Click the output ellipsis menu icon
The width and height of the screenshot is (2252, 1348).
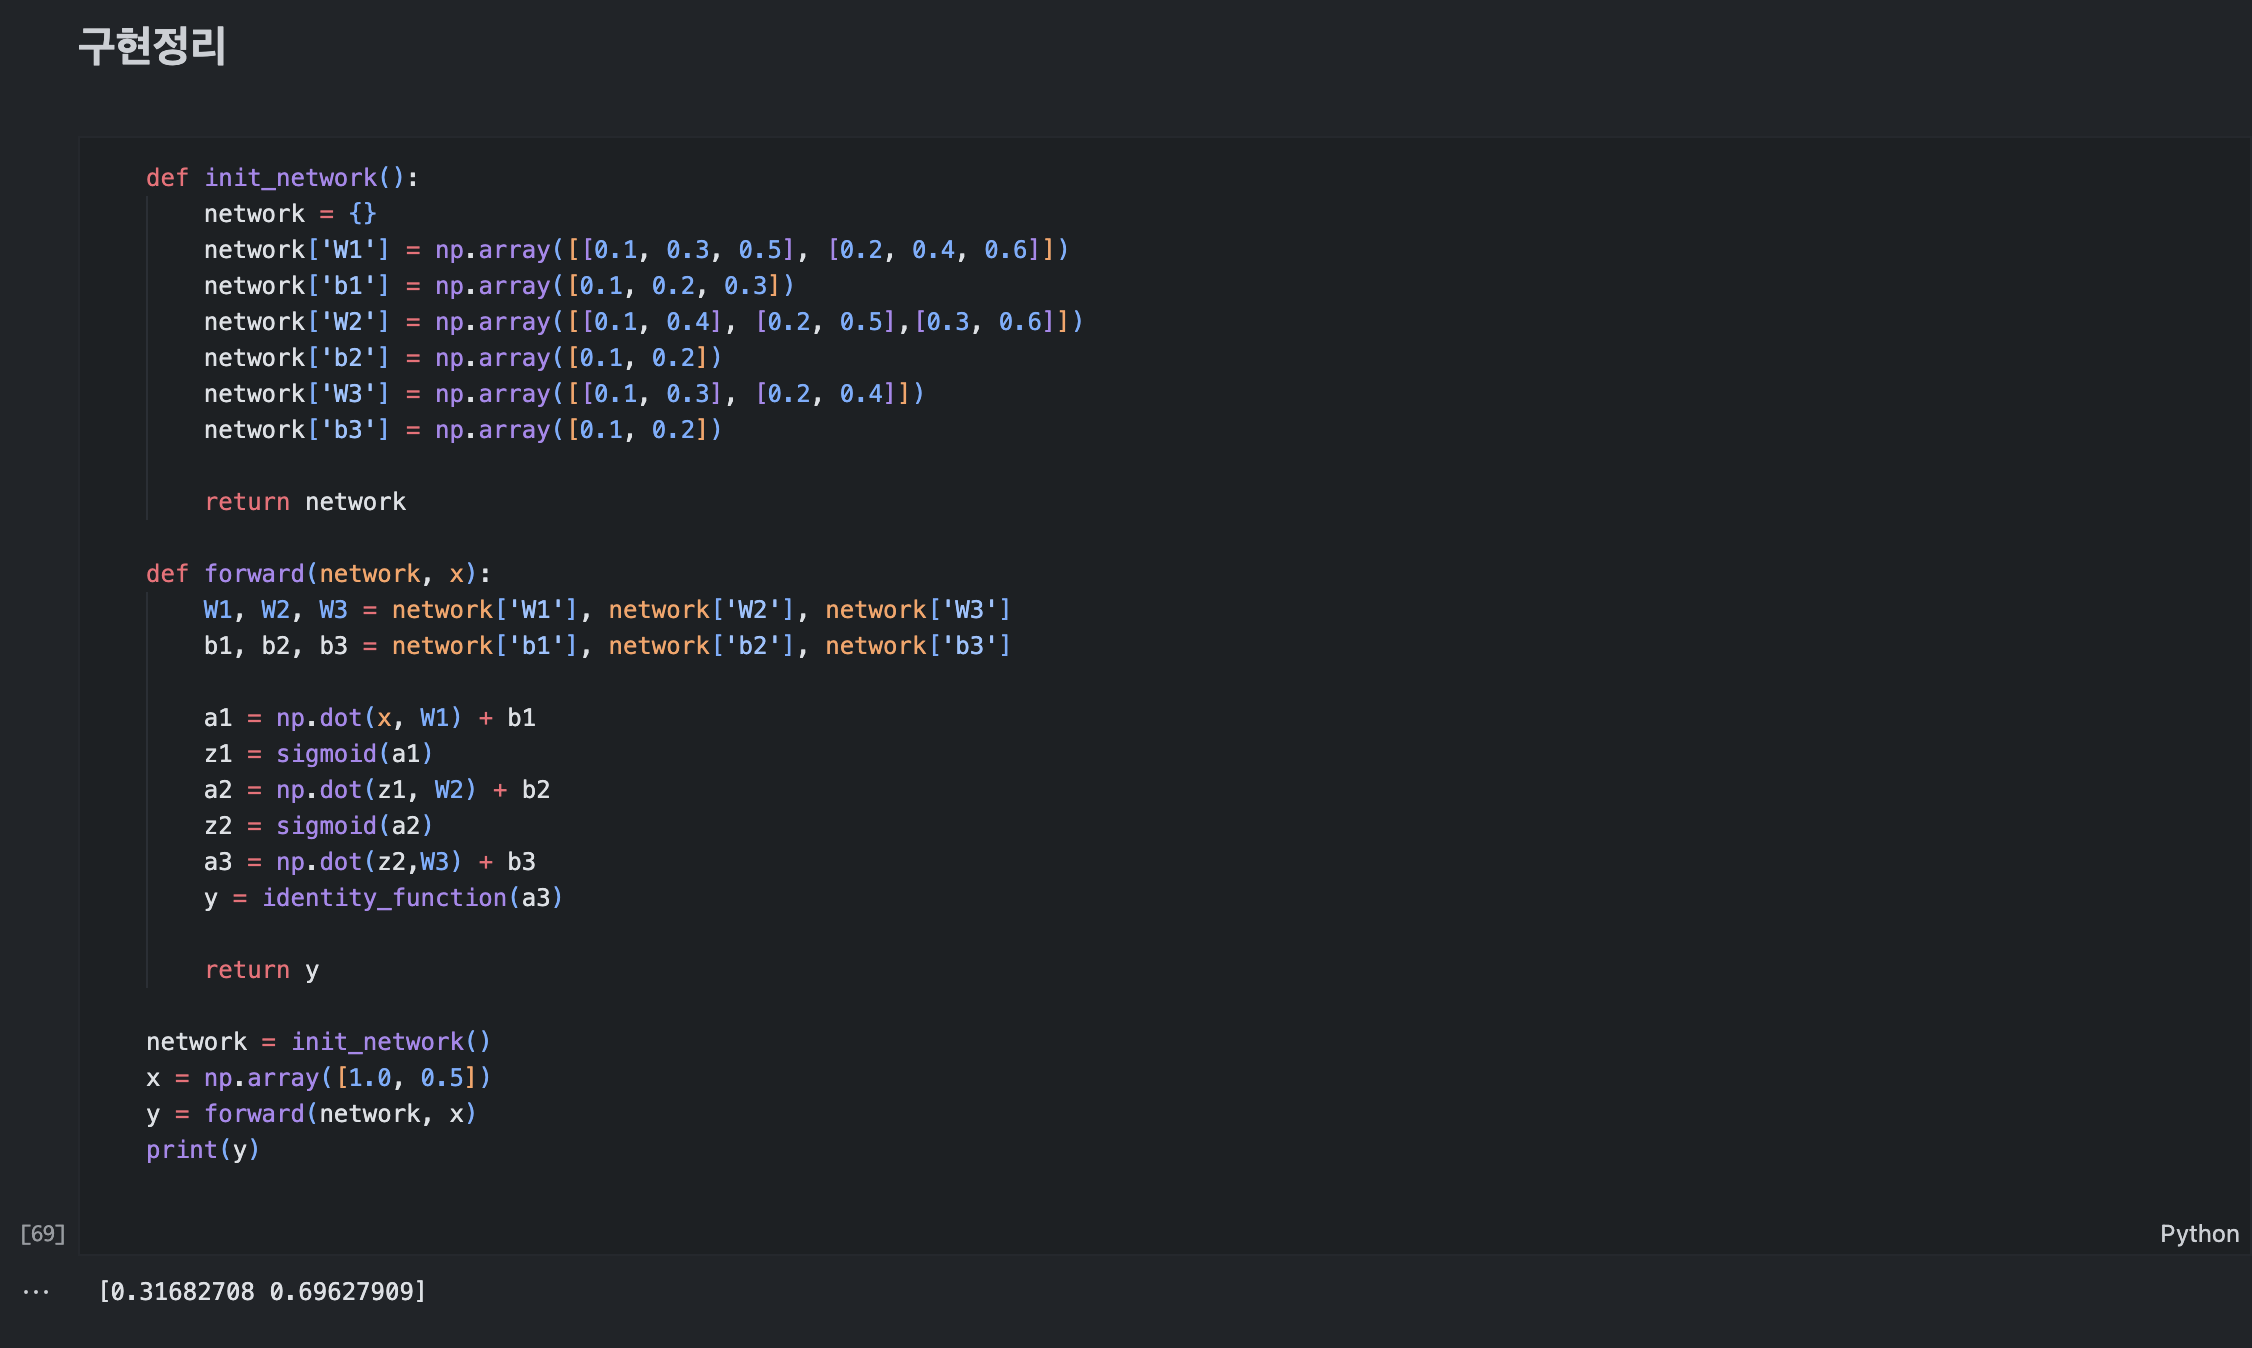[36, 1292]
